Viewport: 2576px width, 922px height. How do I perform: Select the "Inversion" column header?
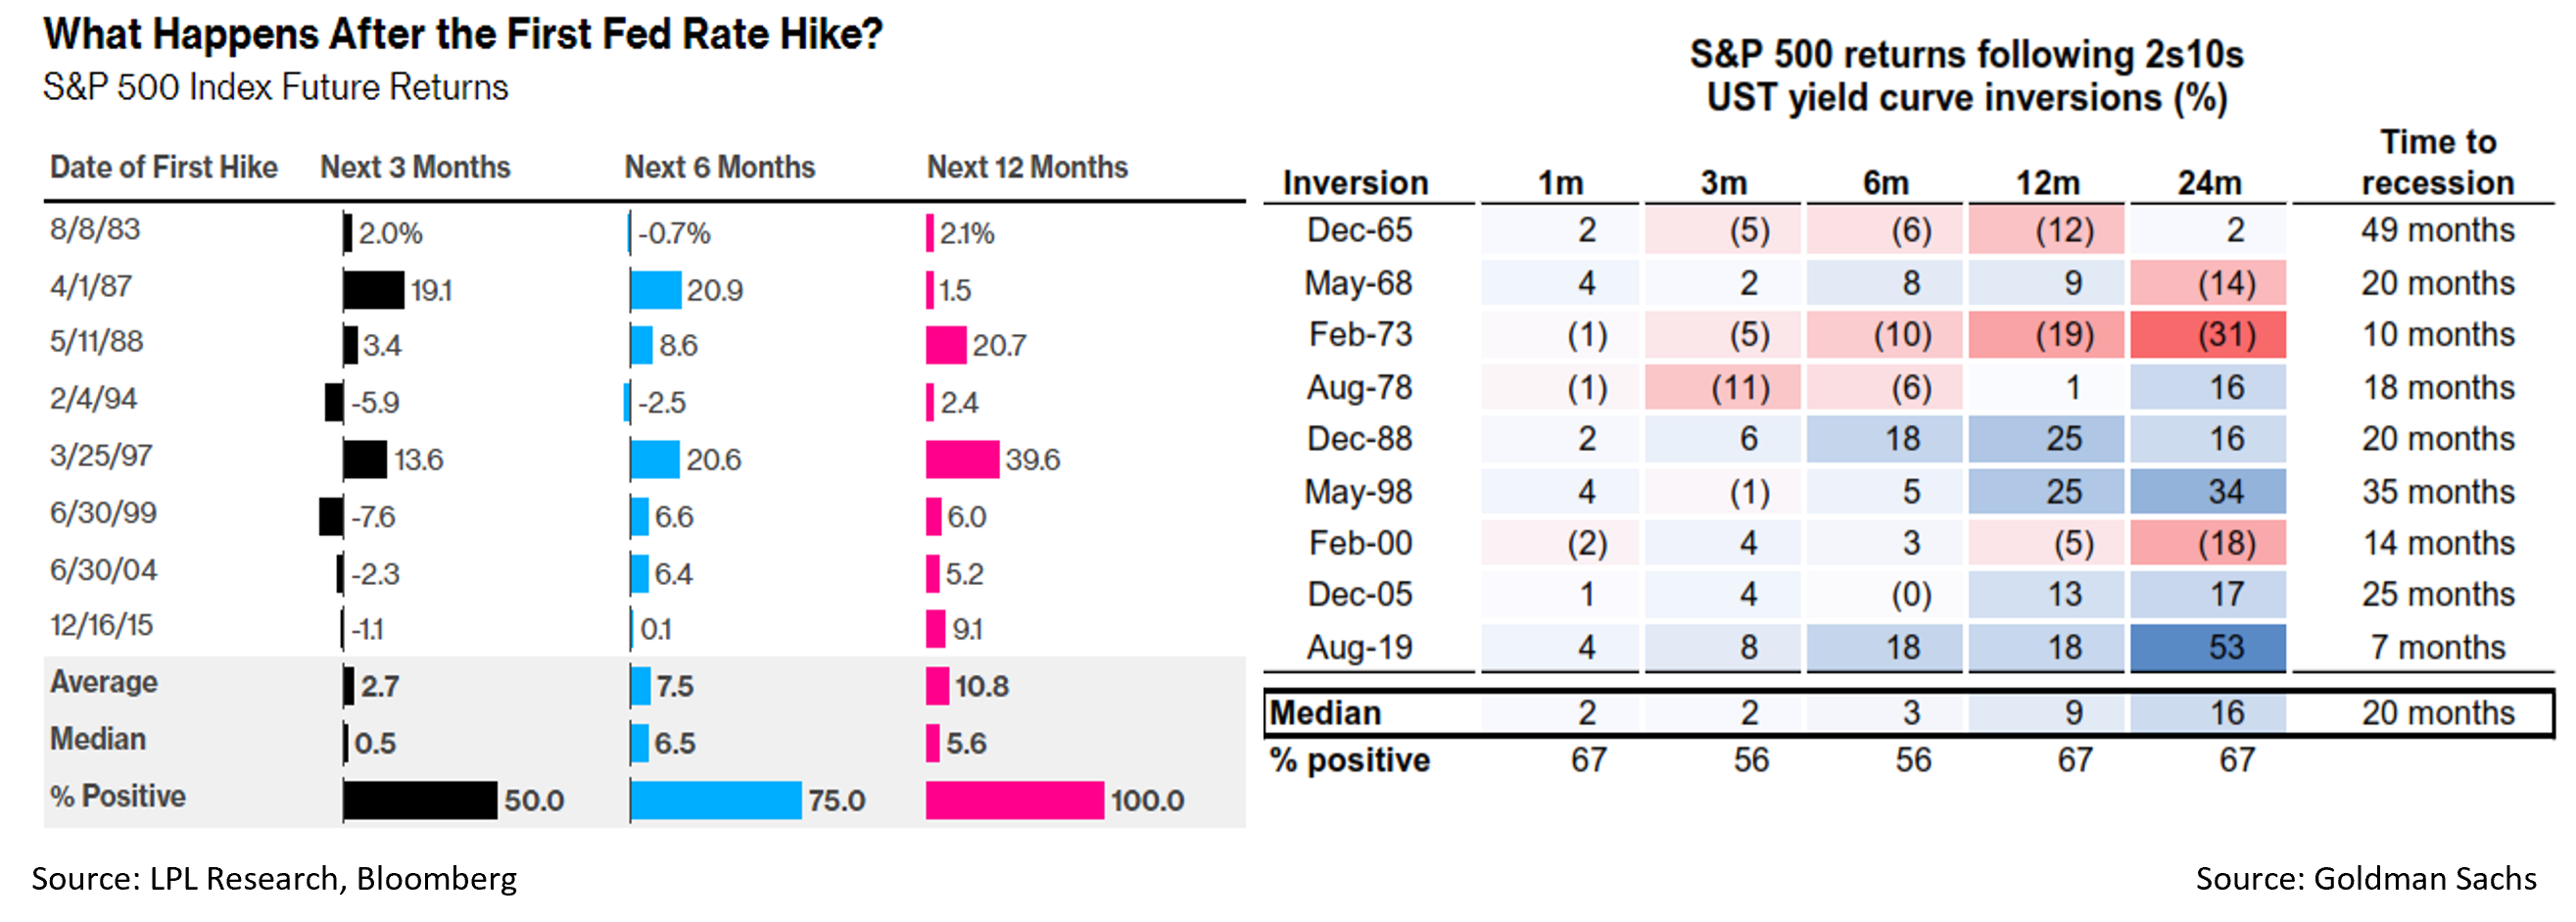pos(1355,183)
